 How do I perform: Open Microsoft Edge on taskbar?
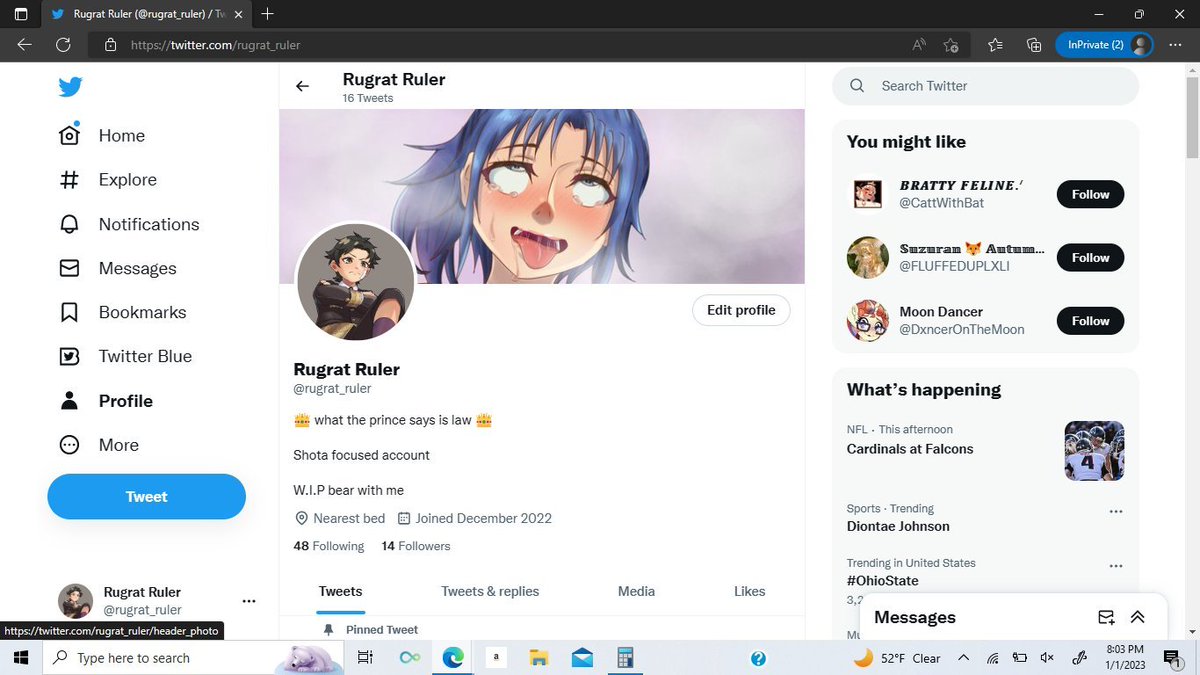tap(453, 658)
